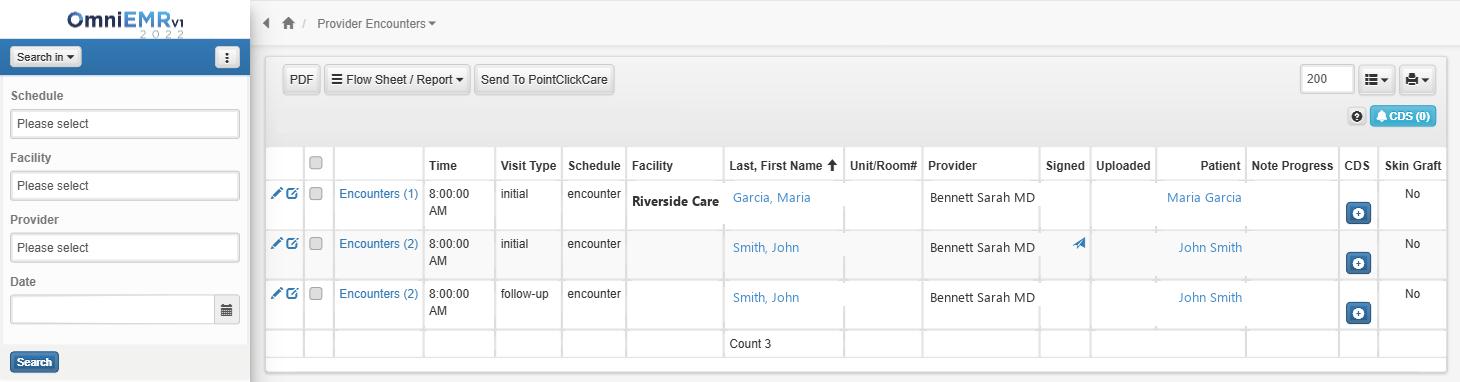Click the Visit Type column header

[x=528, y=165]
